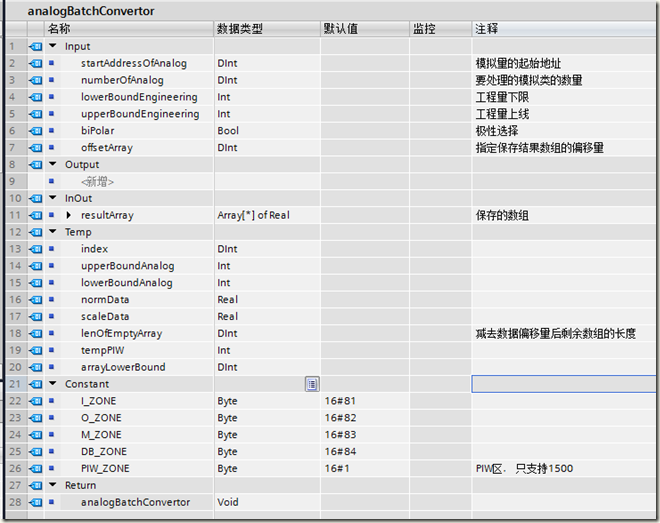Viewport: 660px width, 523px height.
Task: Collapse the Return section arrow
Action: point(53,484)
